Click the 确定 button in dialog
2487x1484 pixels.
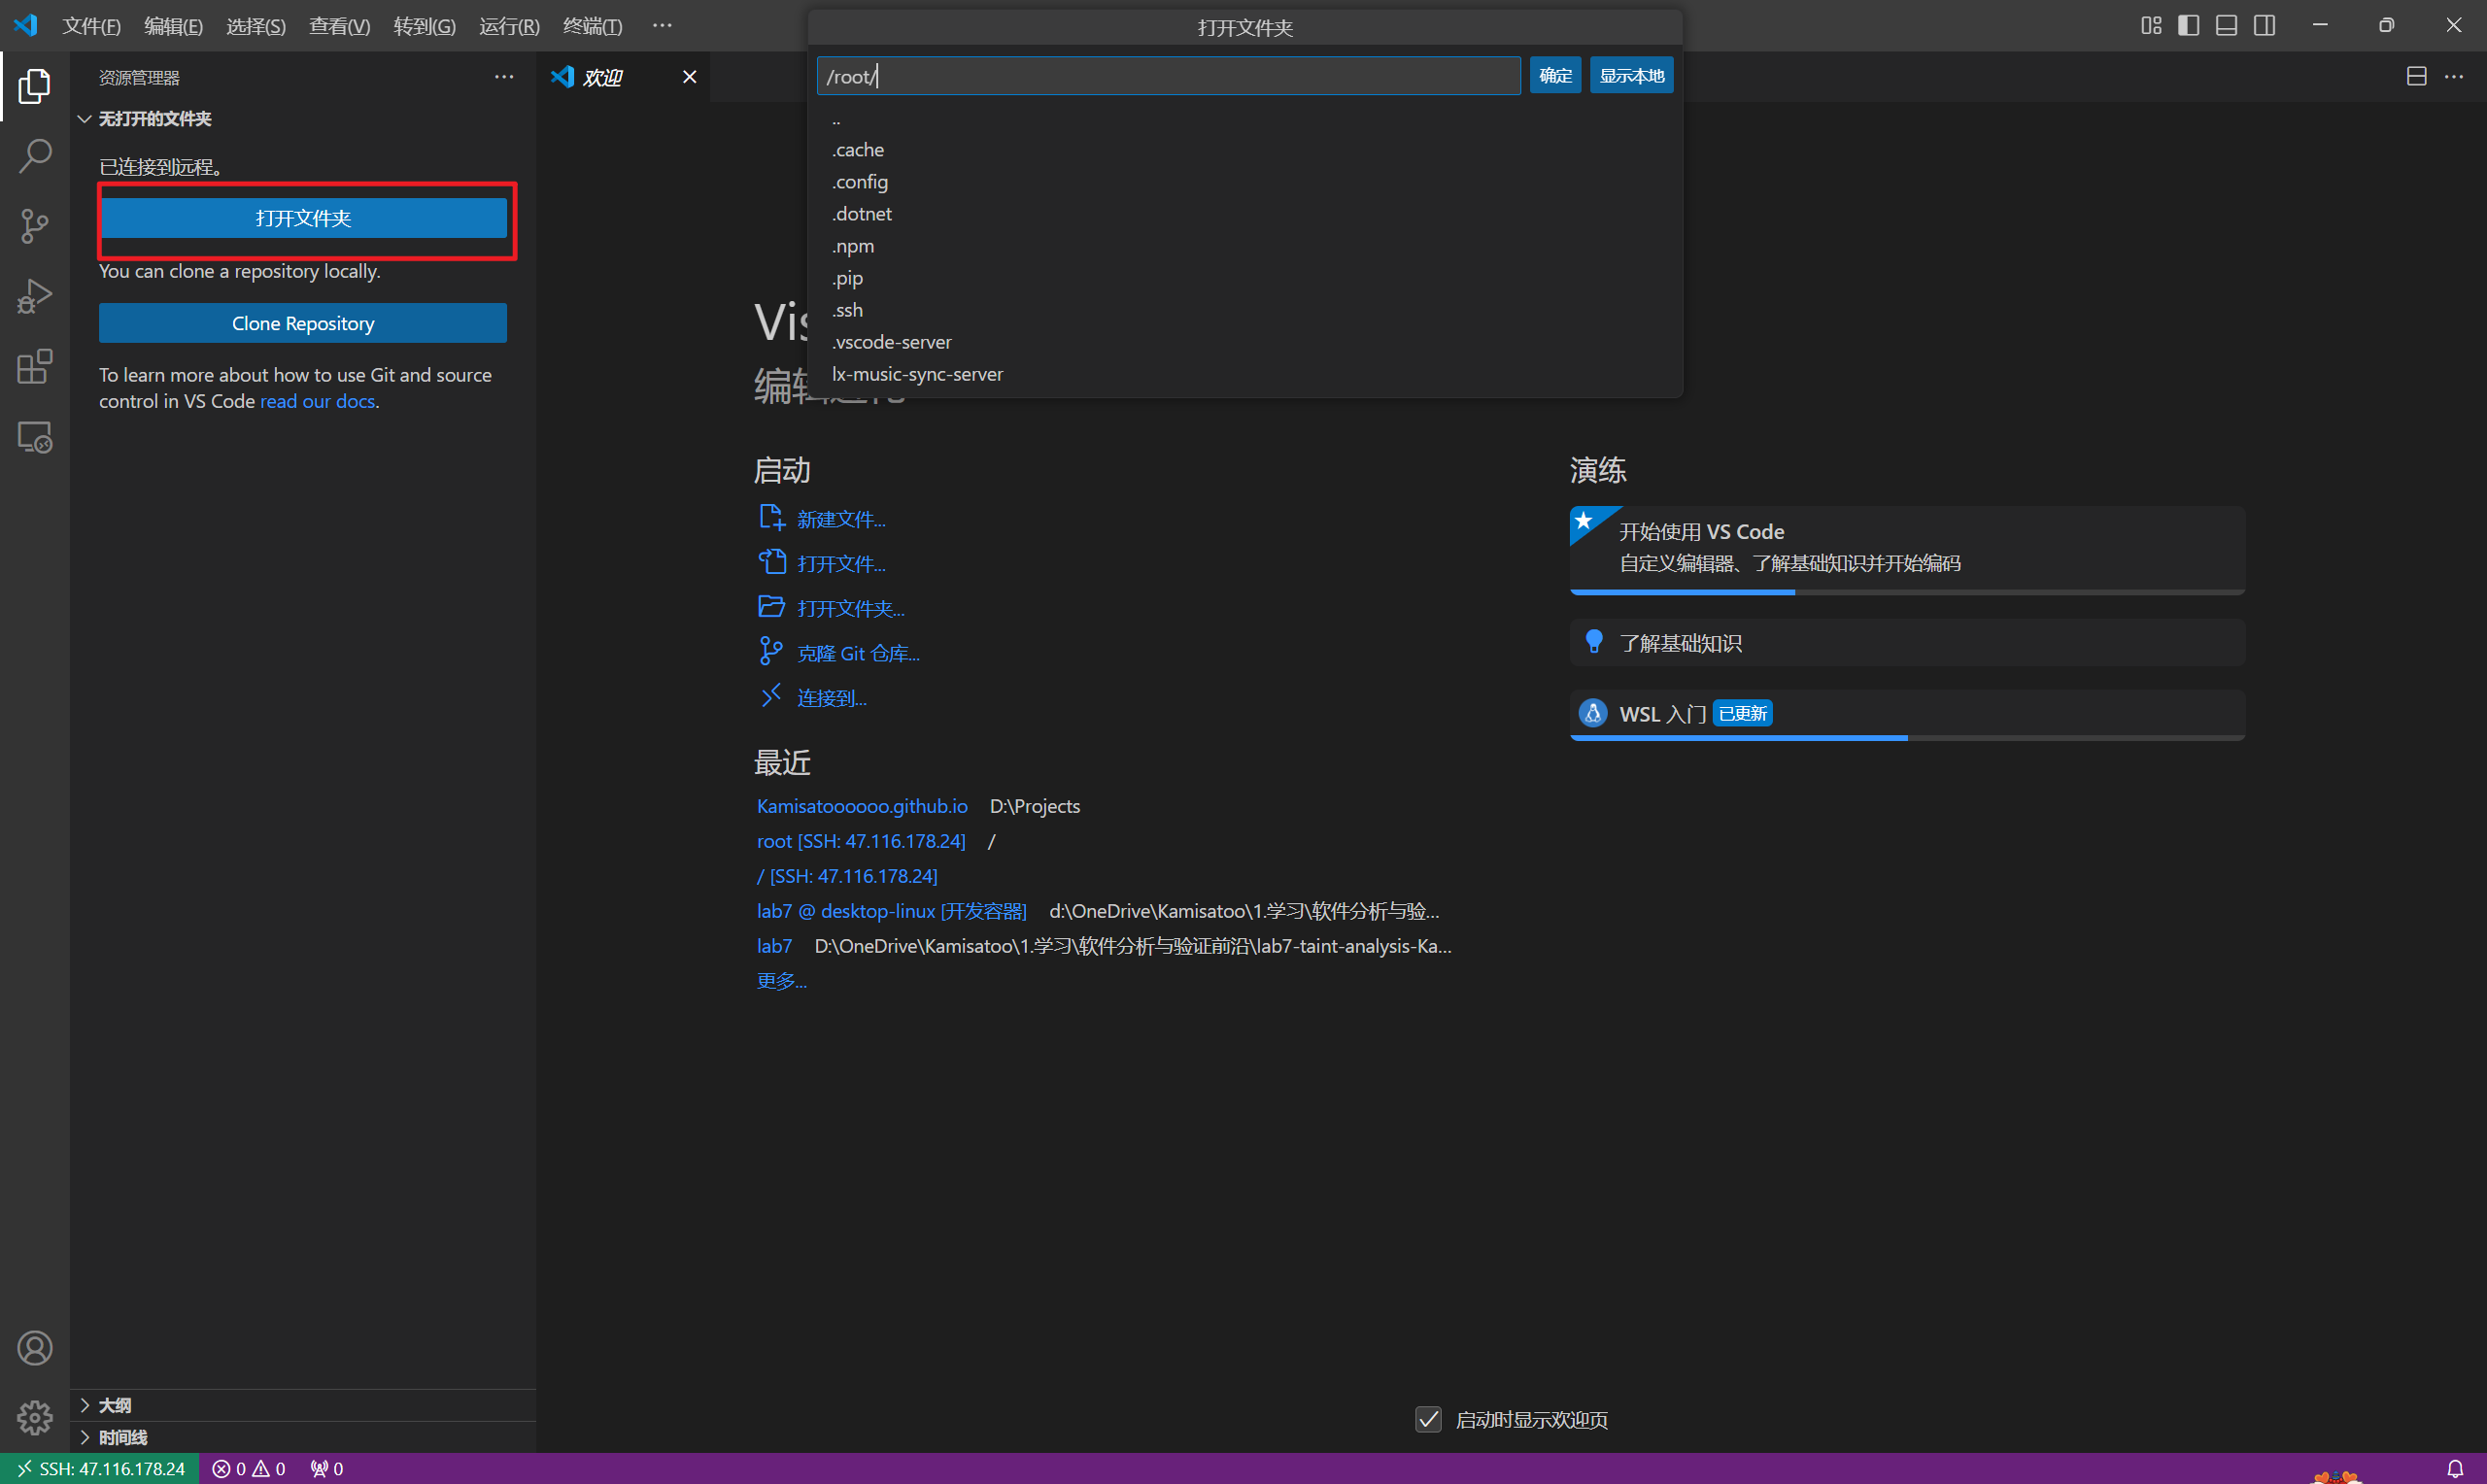[1555, 75]
